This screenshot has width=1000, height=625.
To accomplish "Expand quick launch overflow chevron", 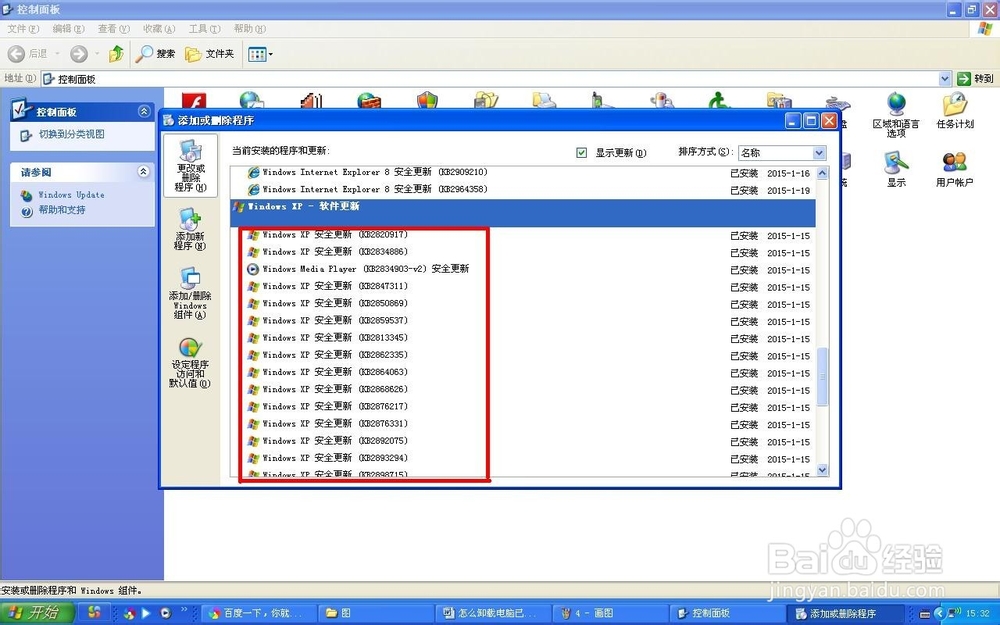I will click(x=184, y=610).
